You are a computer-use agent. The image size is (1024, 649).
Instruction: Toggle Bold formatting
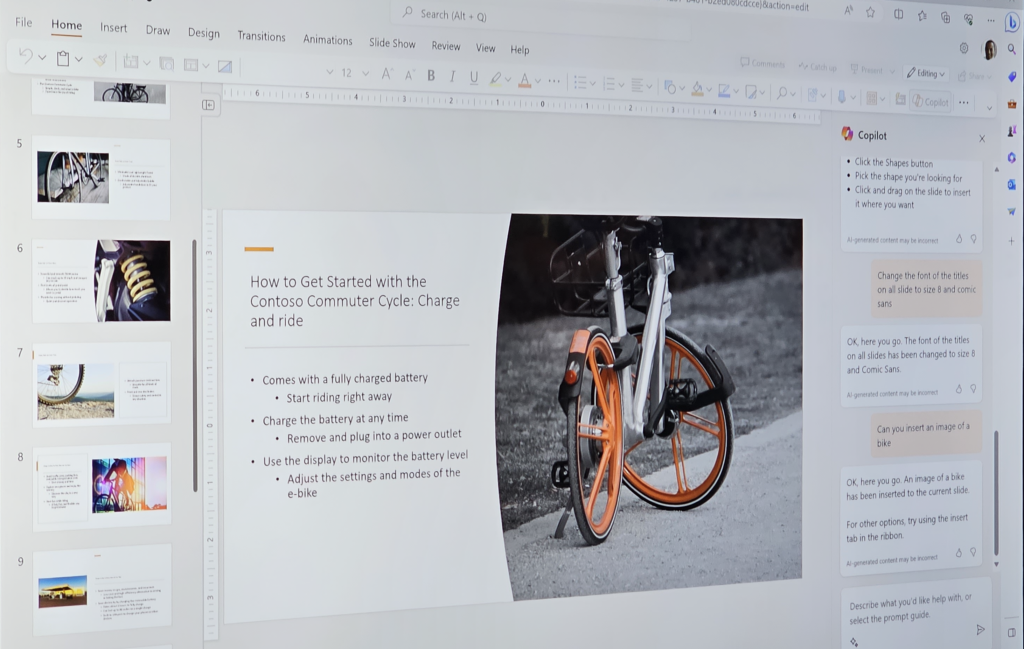point(431,76)
